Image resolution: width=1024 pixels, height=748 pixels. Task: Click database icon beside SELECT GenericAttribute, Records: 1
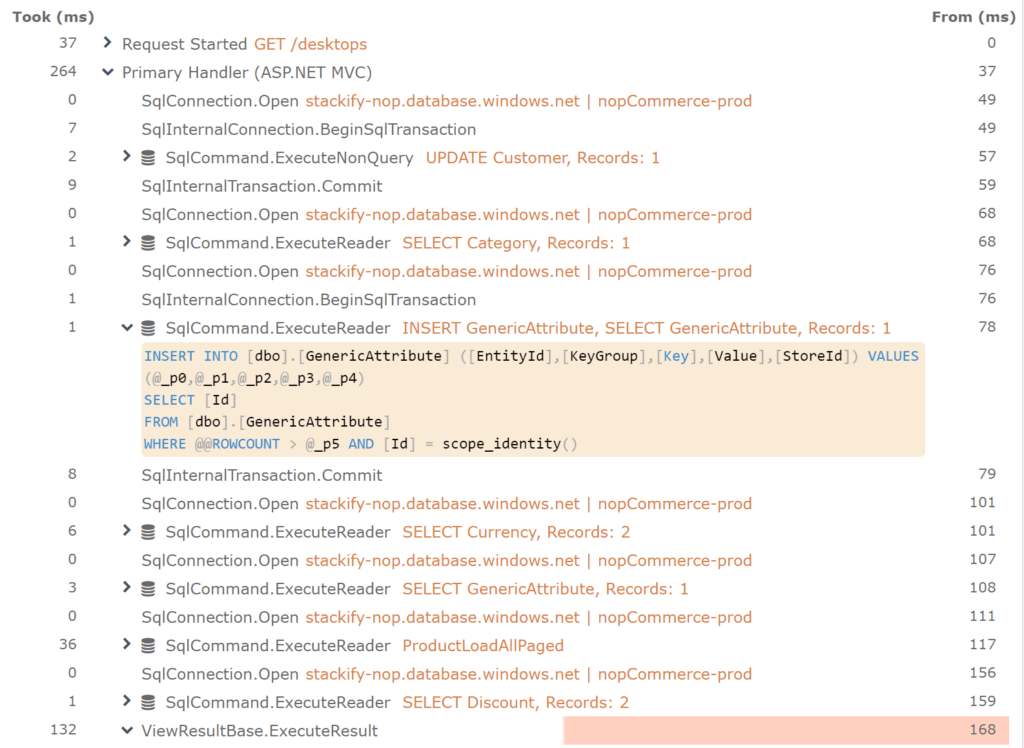[x=148, y=589]
